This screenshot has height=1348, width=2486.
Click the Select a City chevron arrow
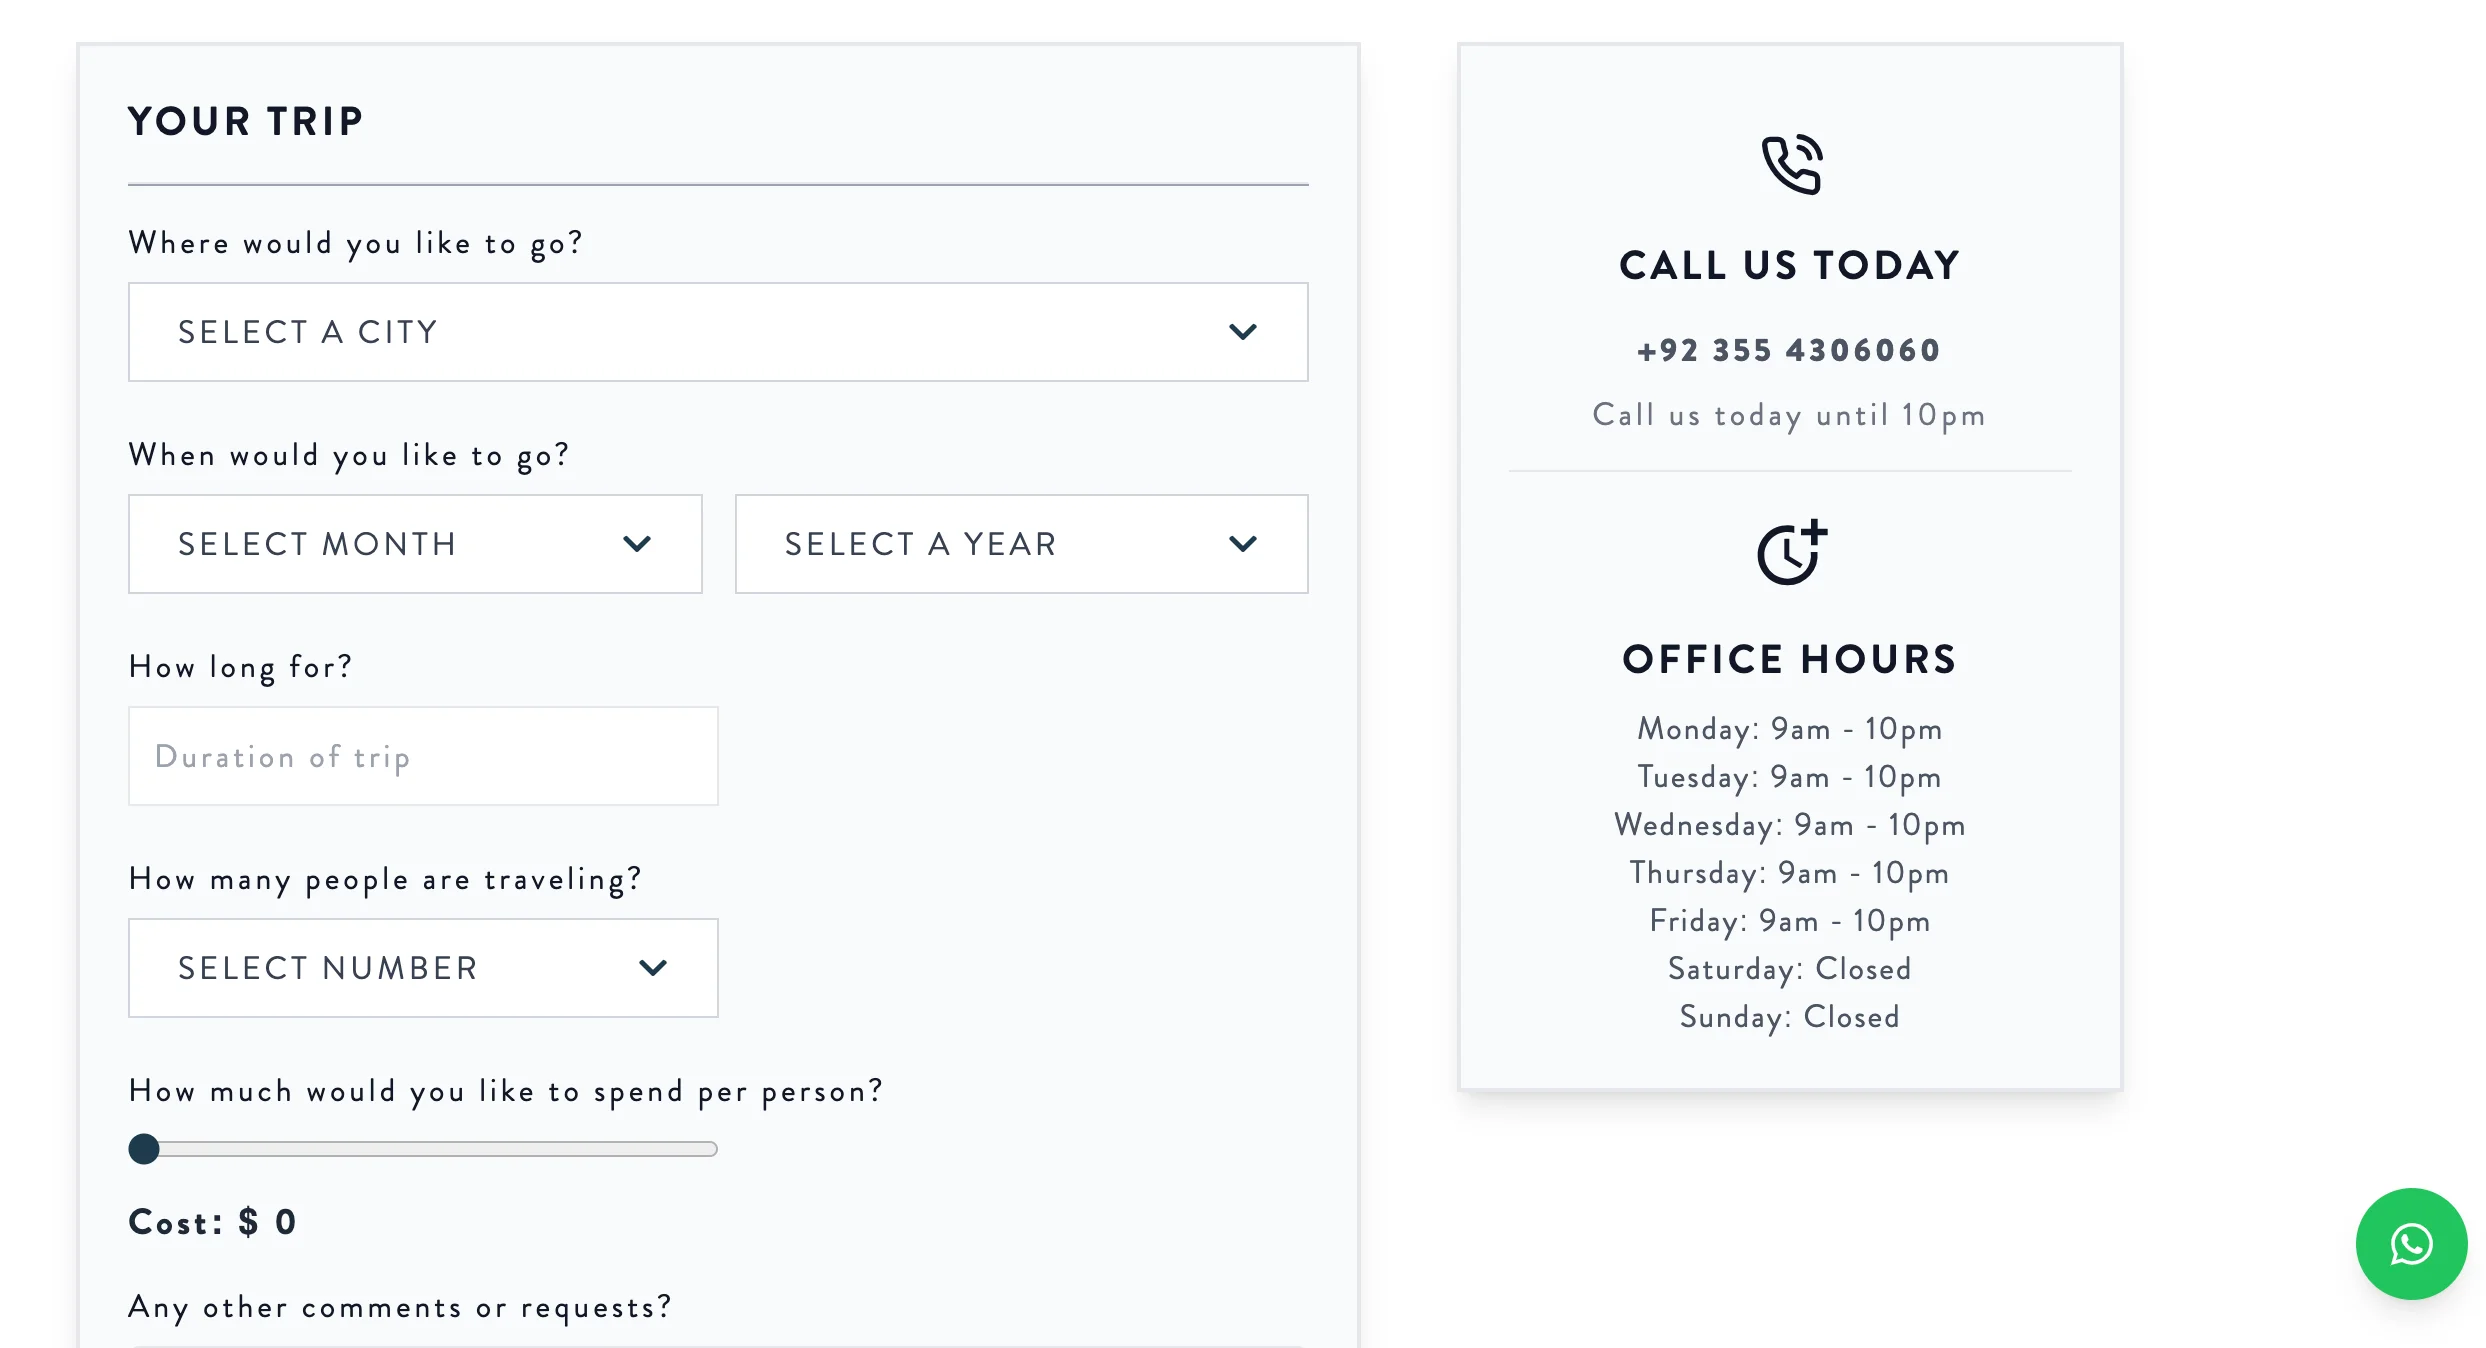pos(1242,332)
